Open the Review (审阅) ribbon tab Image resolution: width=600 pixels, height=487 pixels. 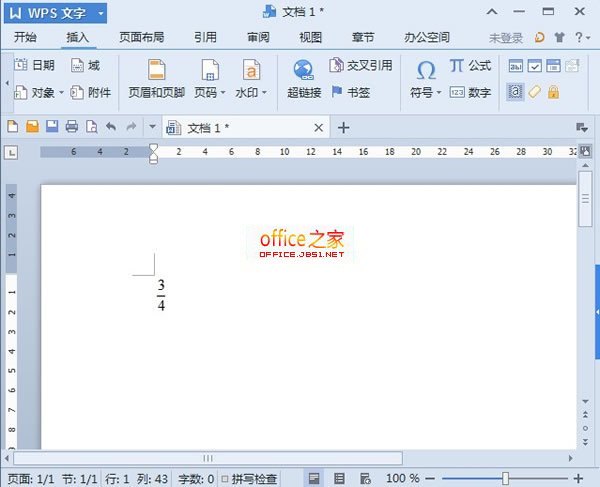pyautogui.click(x=258, y=37)
